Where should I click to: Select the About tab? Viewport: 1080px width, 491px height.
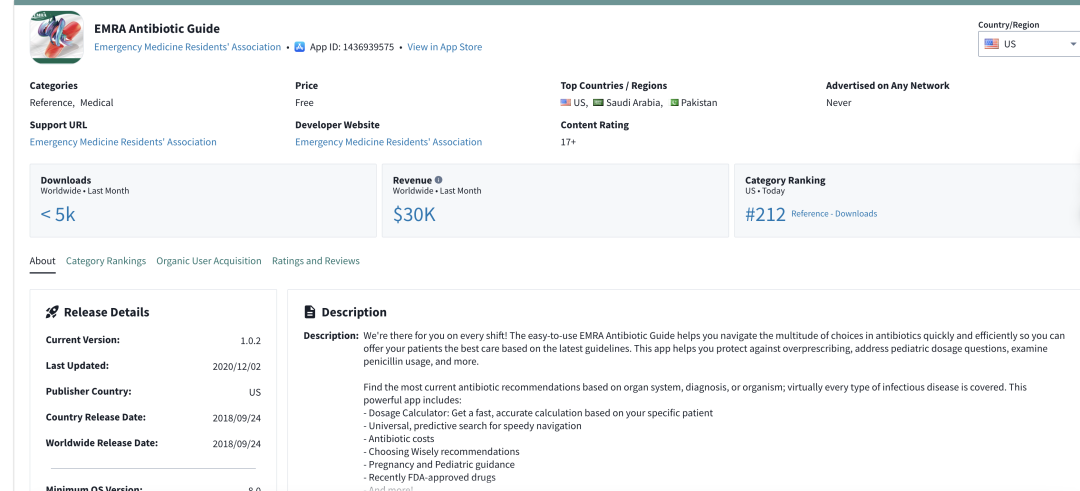[43, 261]
